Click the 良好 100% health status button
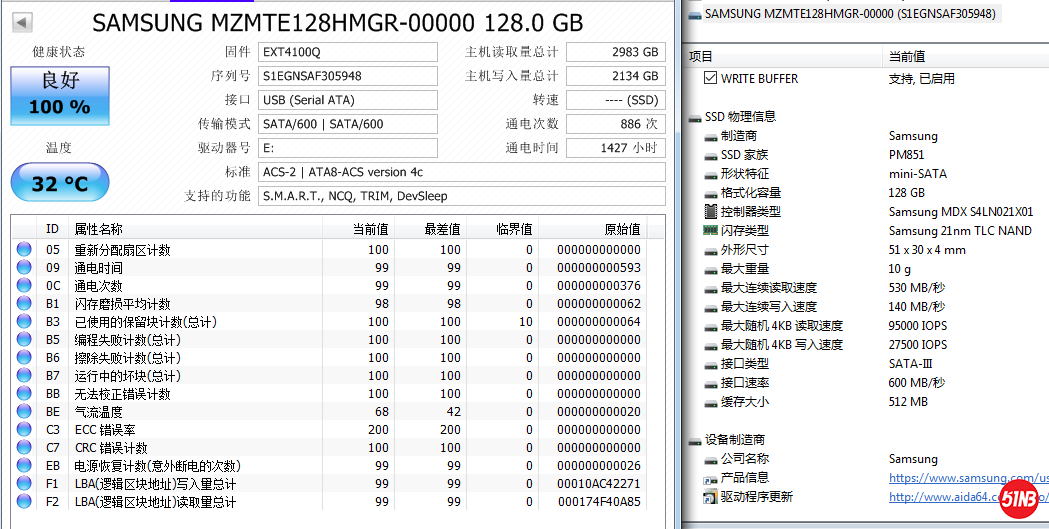1049x529 pixels. [59, 93]
